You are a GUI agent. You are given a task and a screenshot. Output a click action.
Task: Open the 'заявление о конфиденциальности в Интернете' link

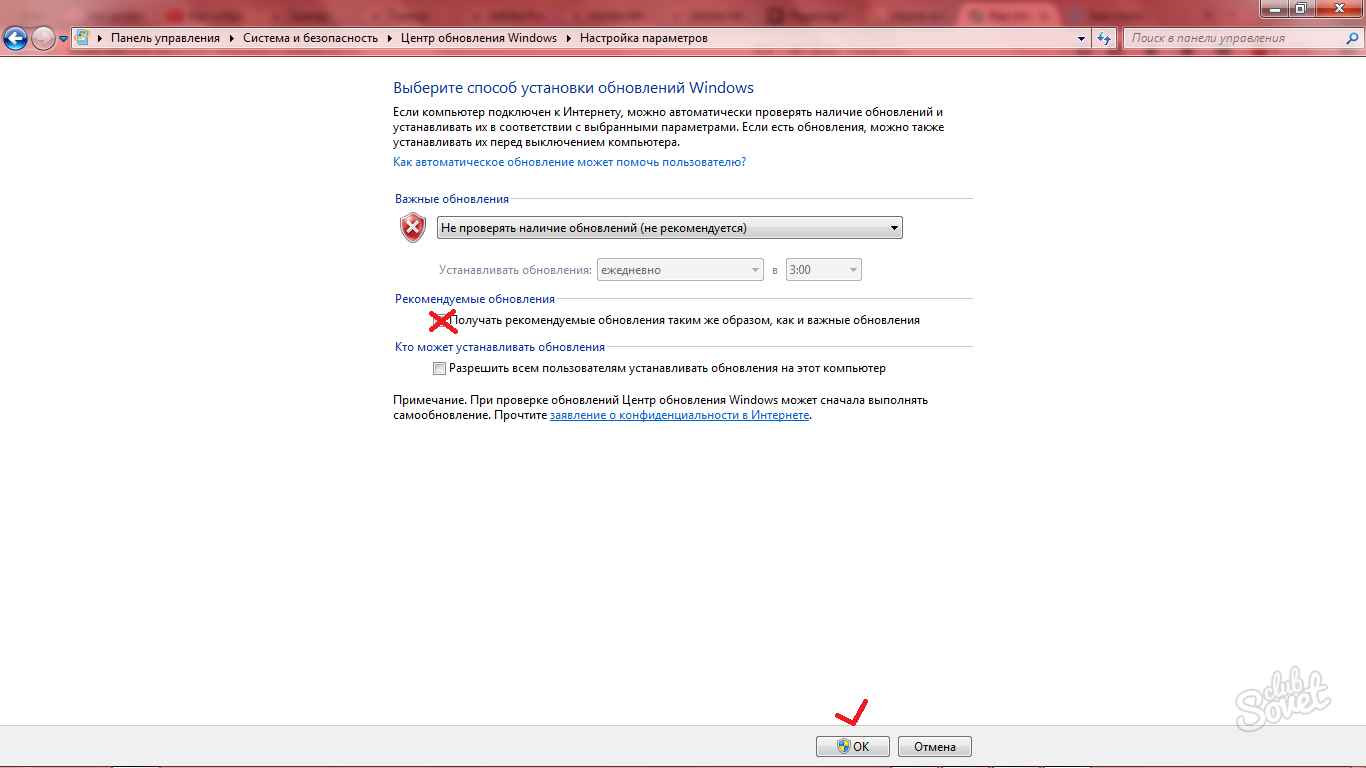click(679, 415)
